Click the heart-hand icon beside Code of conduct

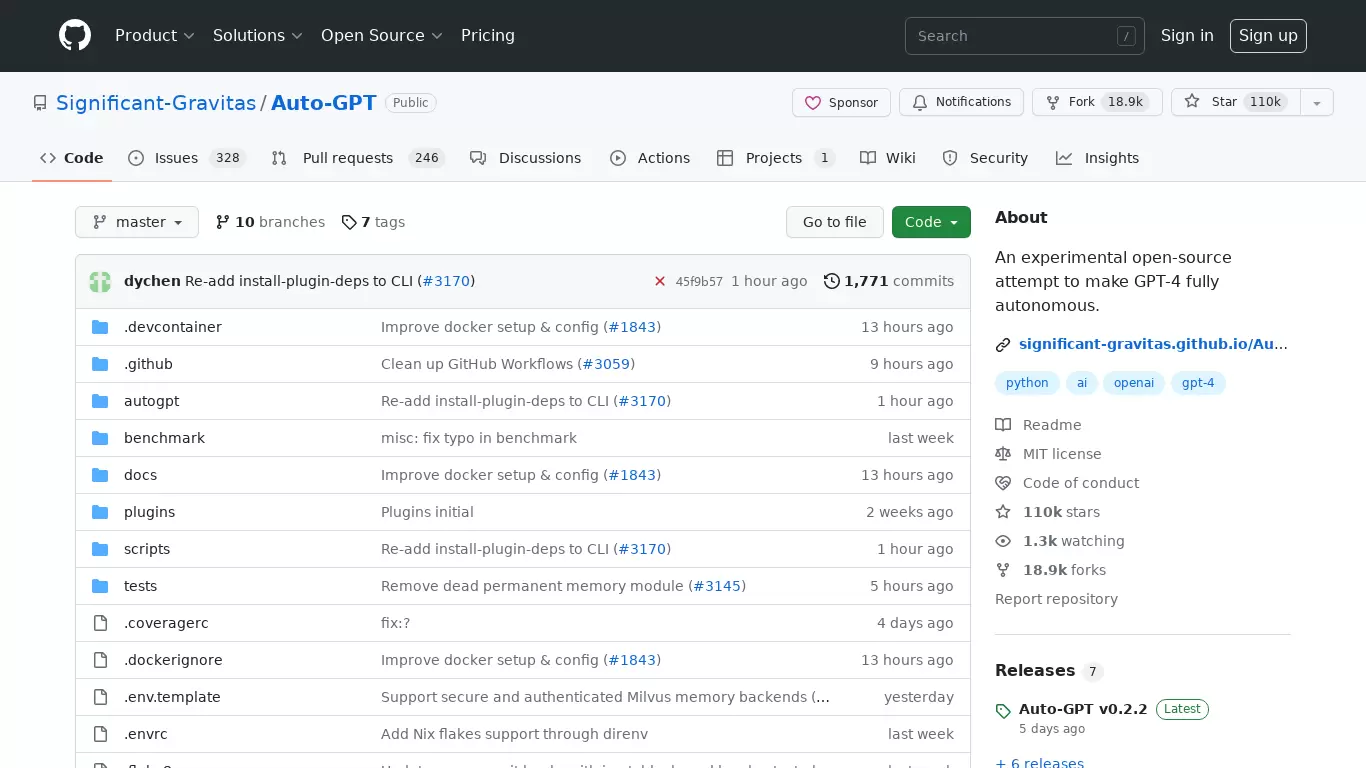tap(1003, 483)
